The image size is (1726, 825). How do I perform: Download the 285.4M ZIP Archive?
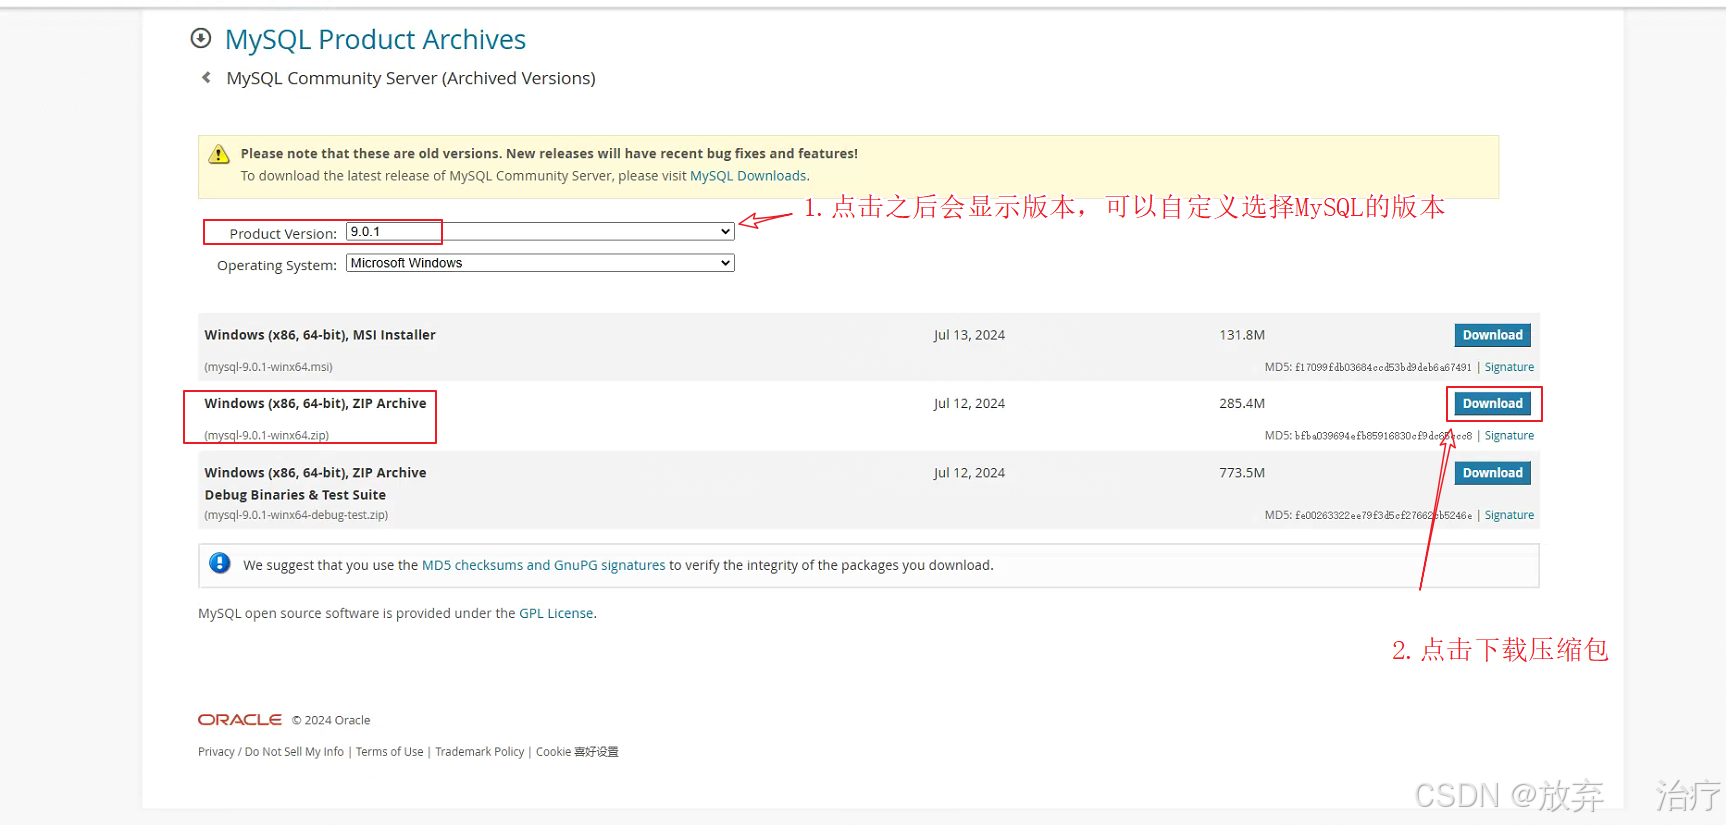click(x=1492, y=404)
